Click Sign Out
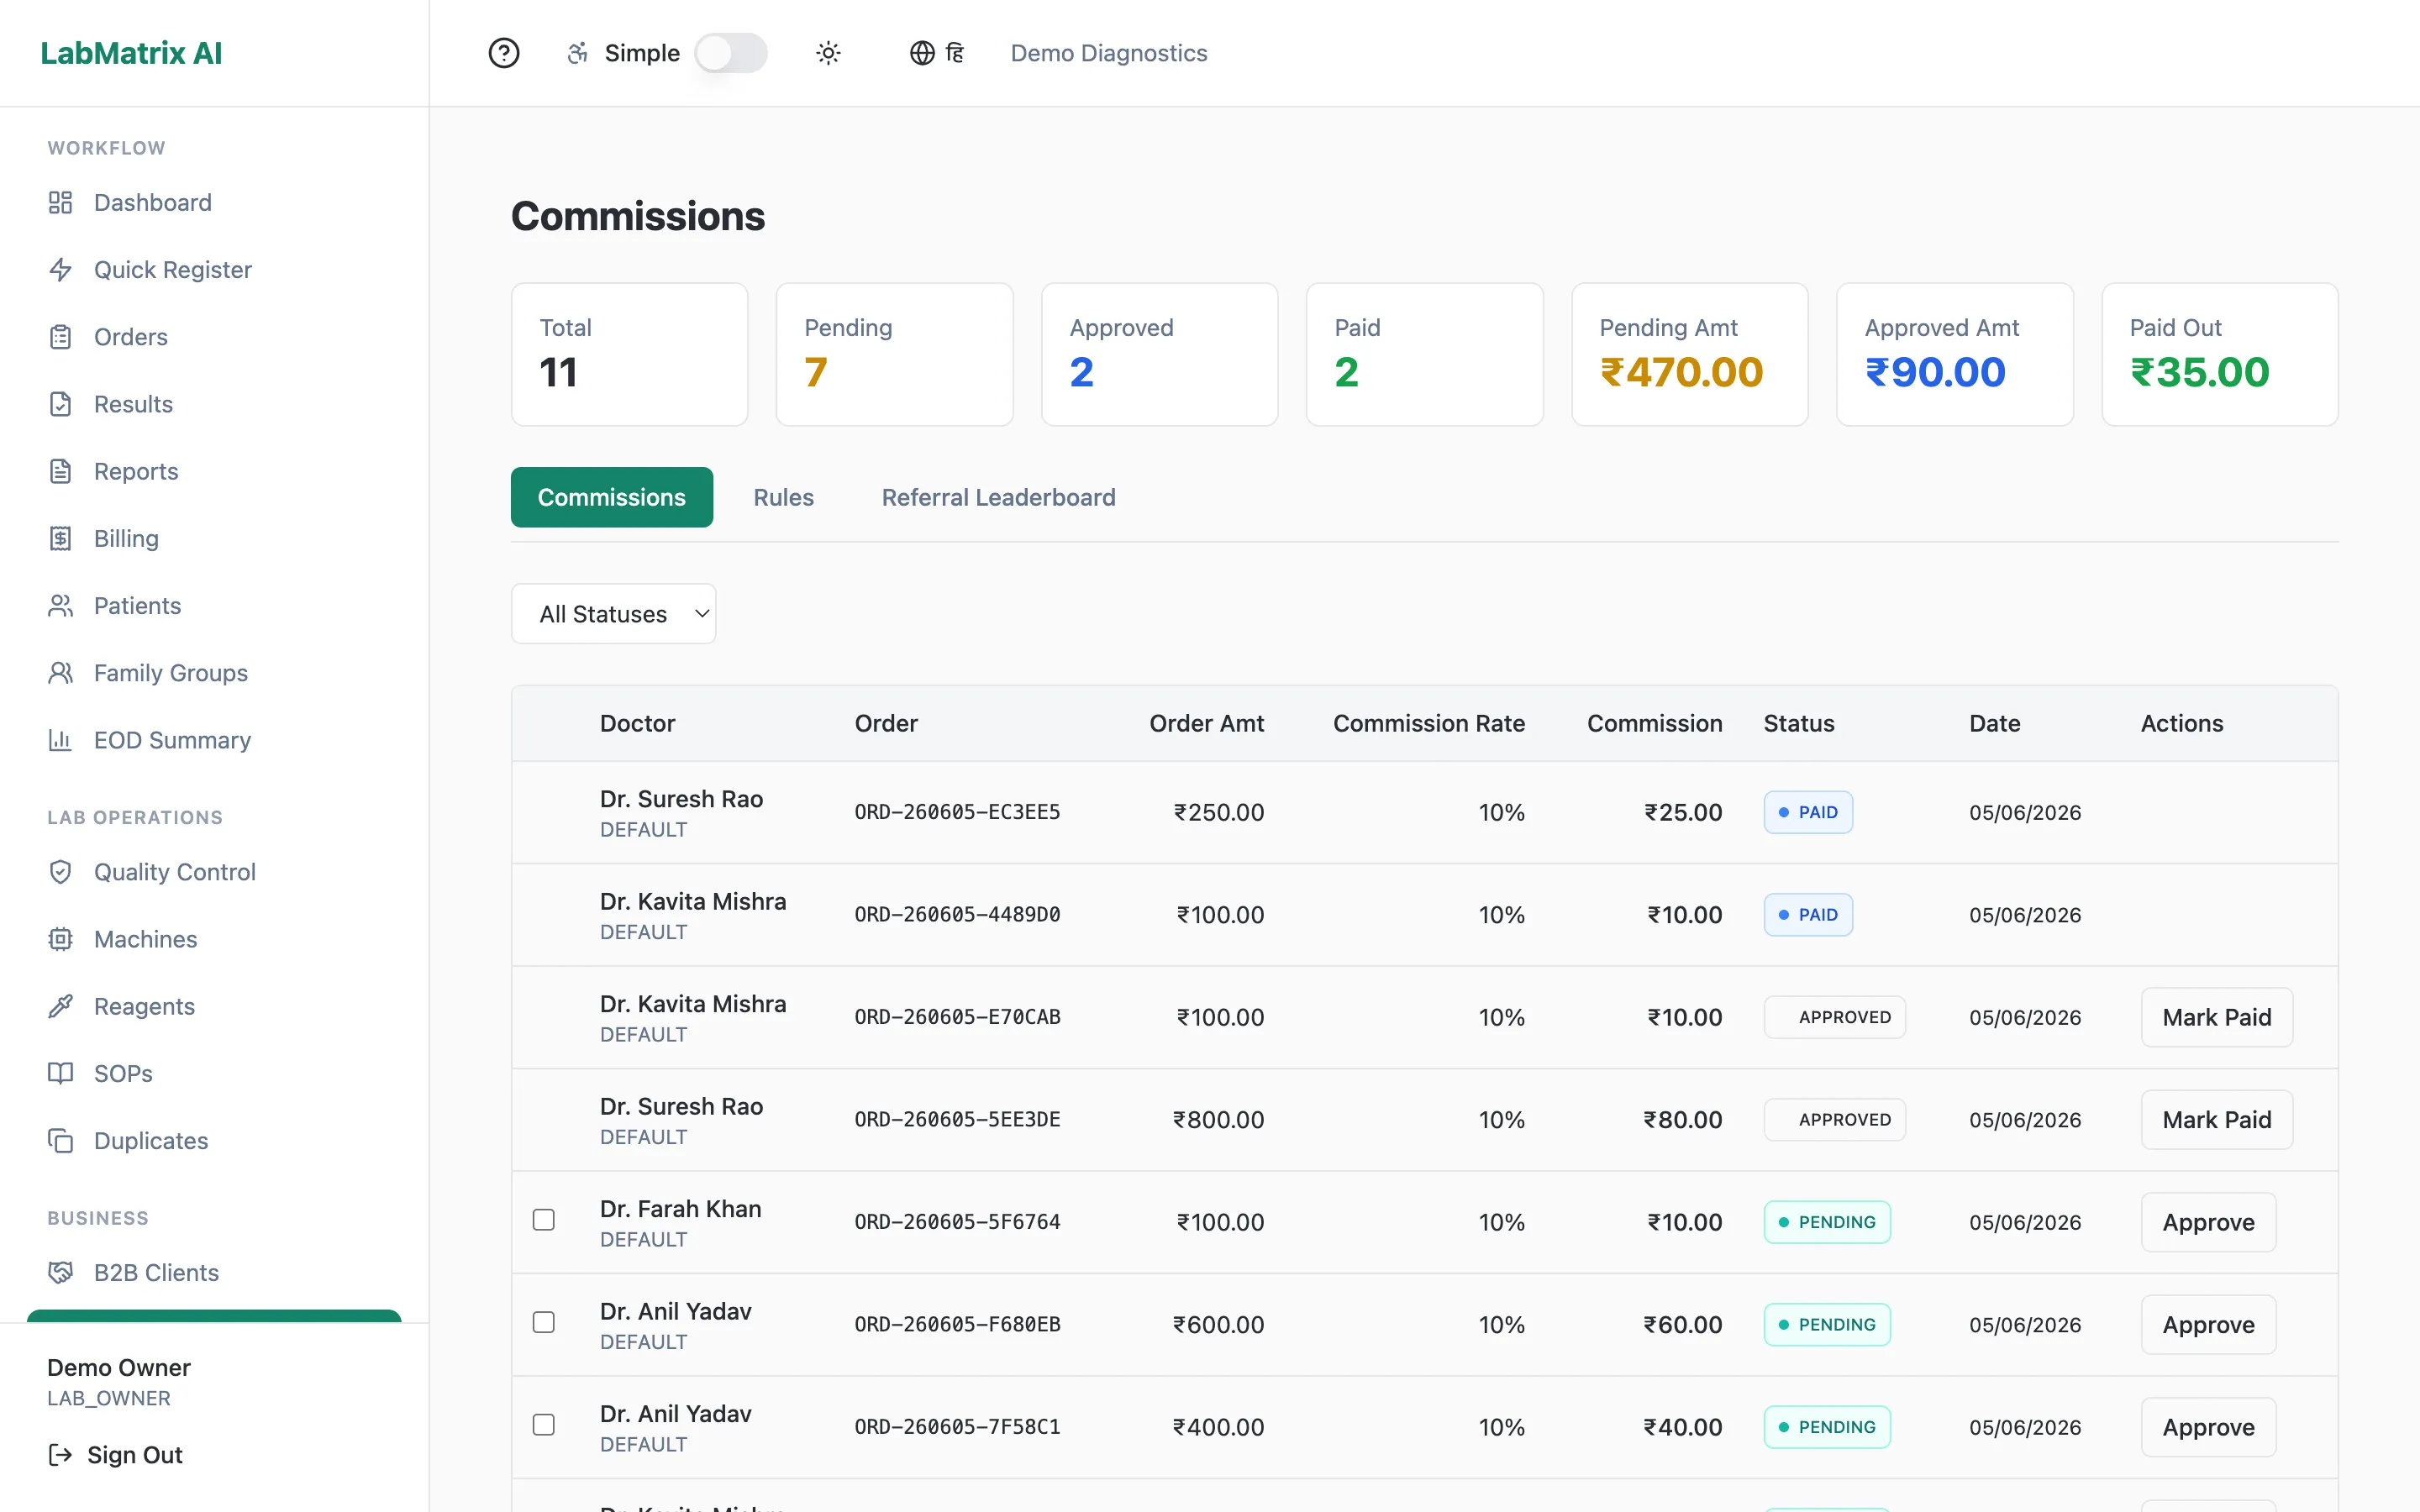The width and height of the screenshot is (2420, 1512). coord(116,1455)
